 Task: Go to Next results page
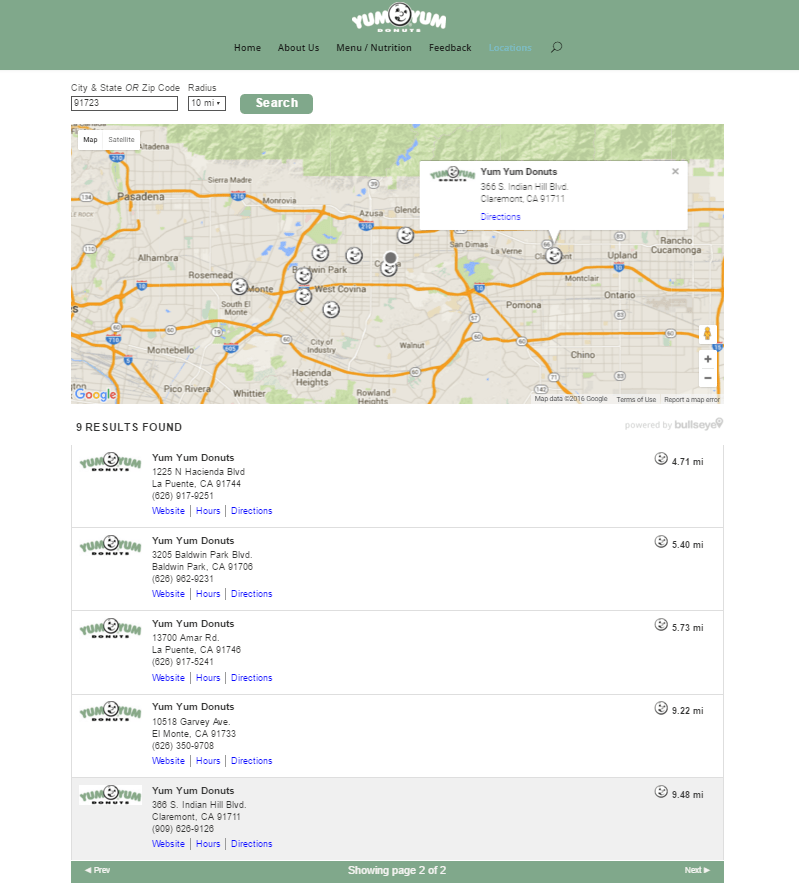click(697, 871)
